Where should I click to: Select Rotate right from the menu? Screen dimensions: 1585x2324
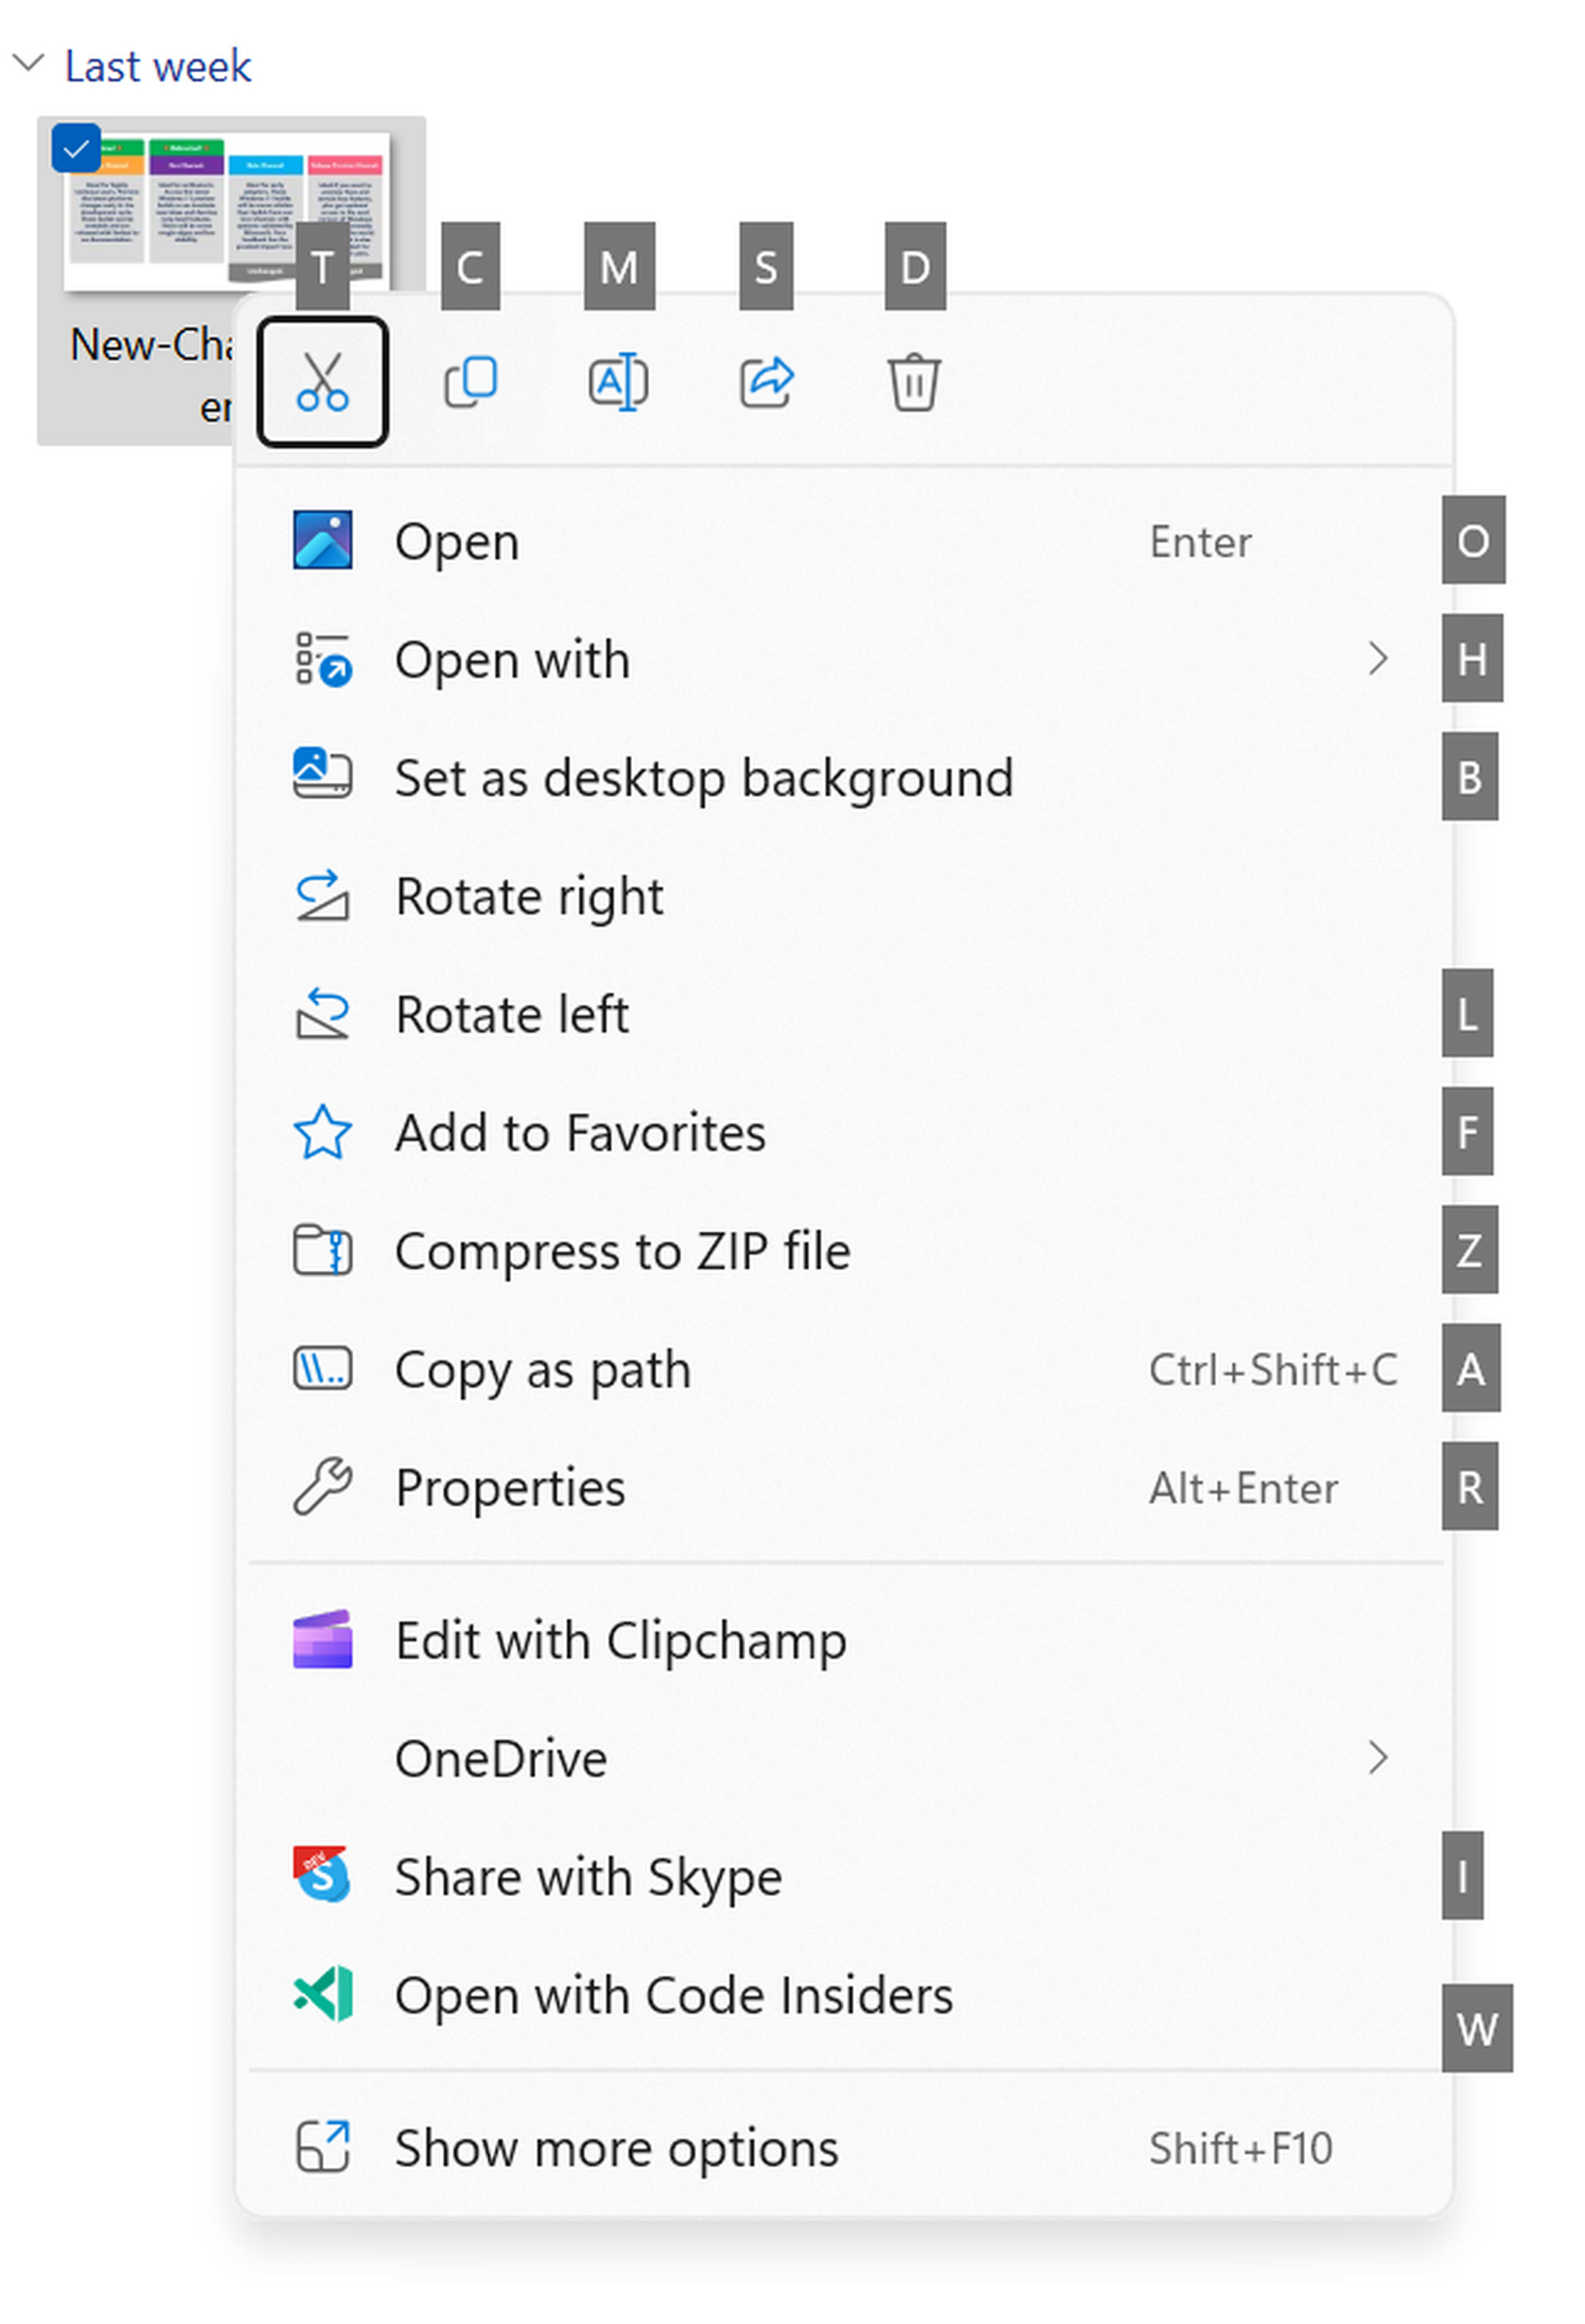529,896
